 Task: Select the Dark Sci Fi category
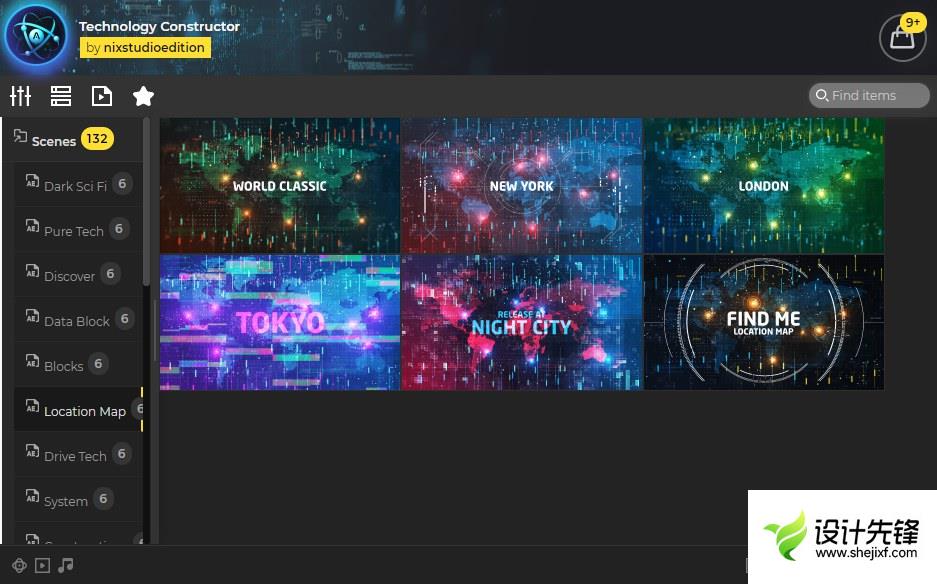tap(75, 186)
